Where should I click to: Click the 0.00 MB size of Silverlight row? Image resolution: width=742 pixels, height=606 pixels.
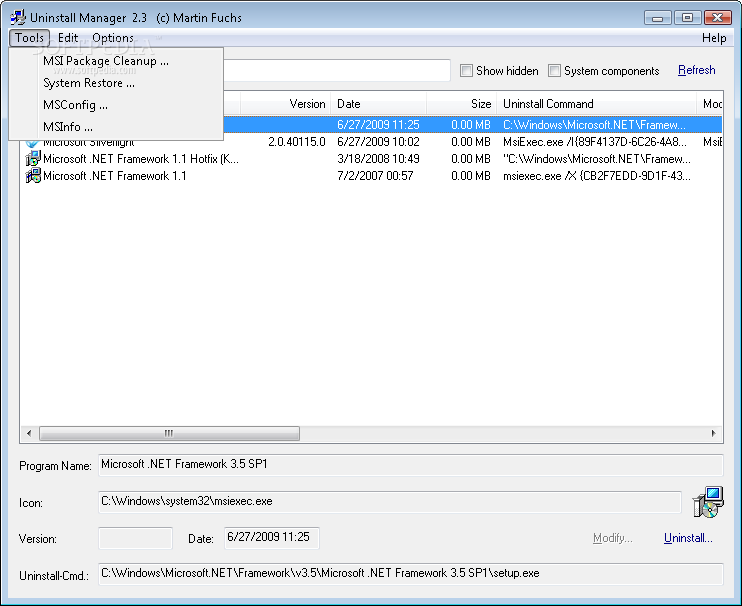(x=471, y=142)
